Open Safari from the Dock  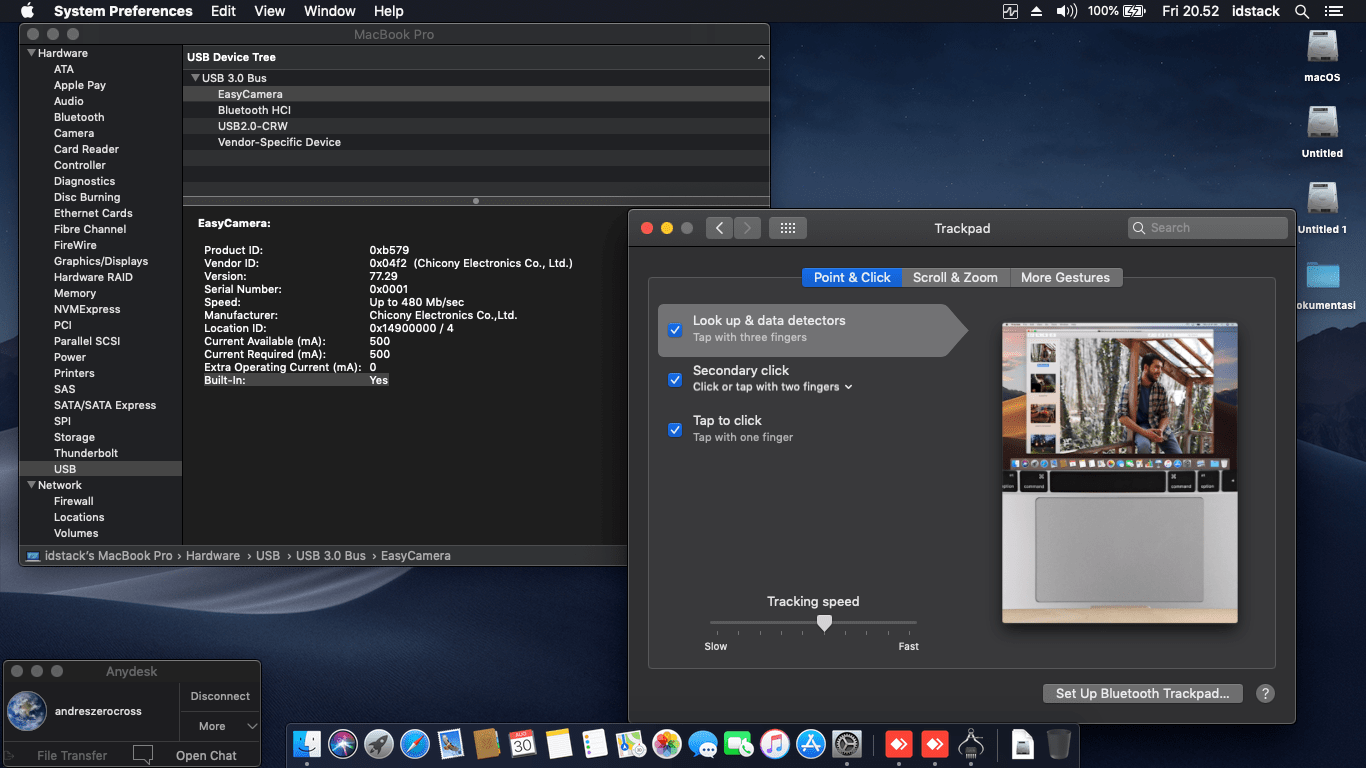tap(415, 744)
